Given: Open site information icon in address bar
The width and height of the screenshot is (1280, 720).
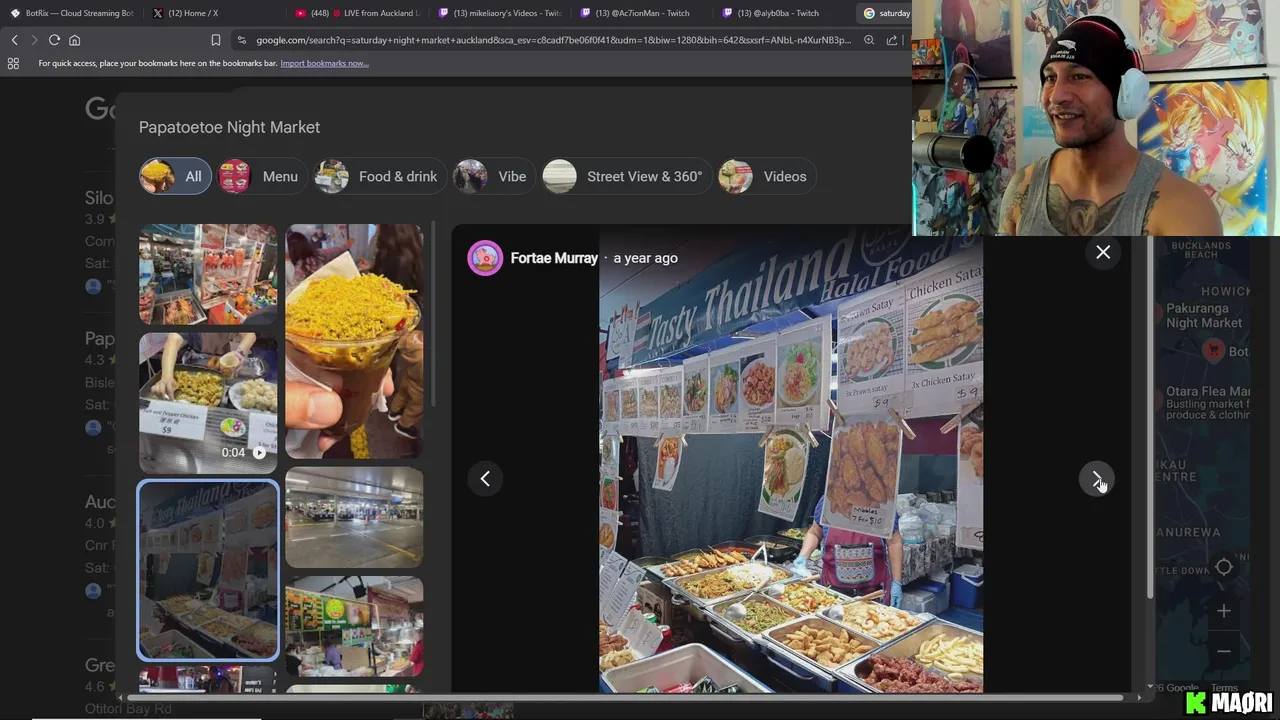Looking at the screenshot, I should (241, 40).
